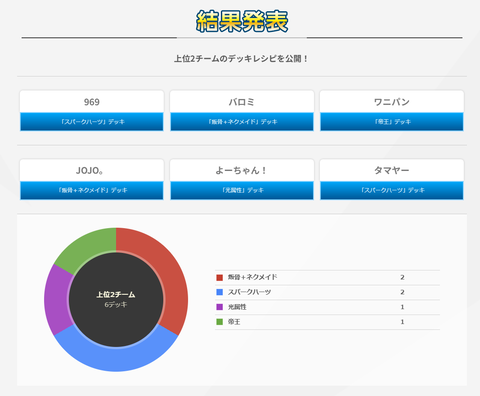Open バロミ's ネクメイド deck button
The height and width of the screenshot is (396, 480).
pos(242,122)
